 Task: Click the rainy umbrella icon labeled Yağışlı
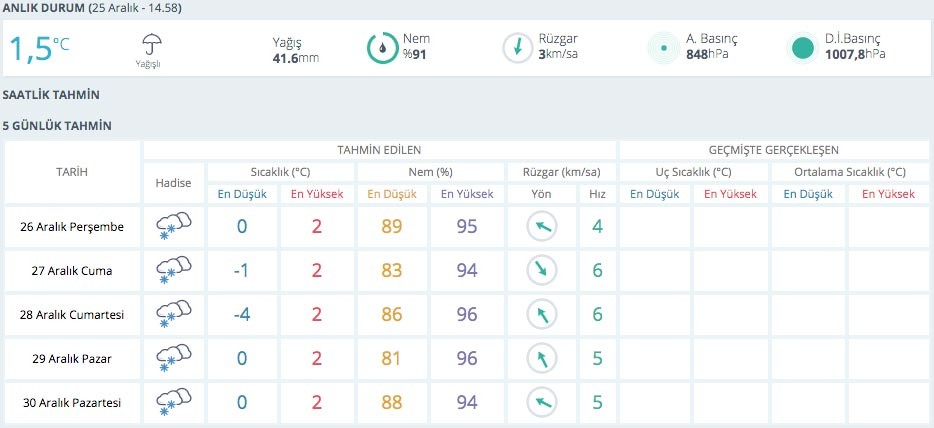pos(152,44)
